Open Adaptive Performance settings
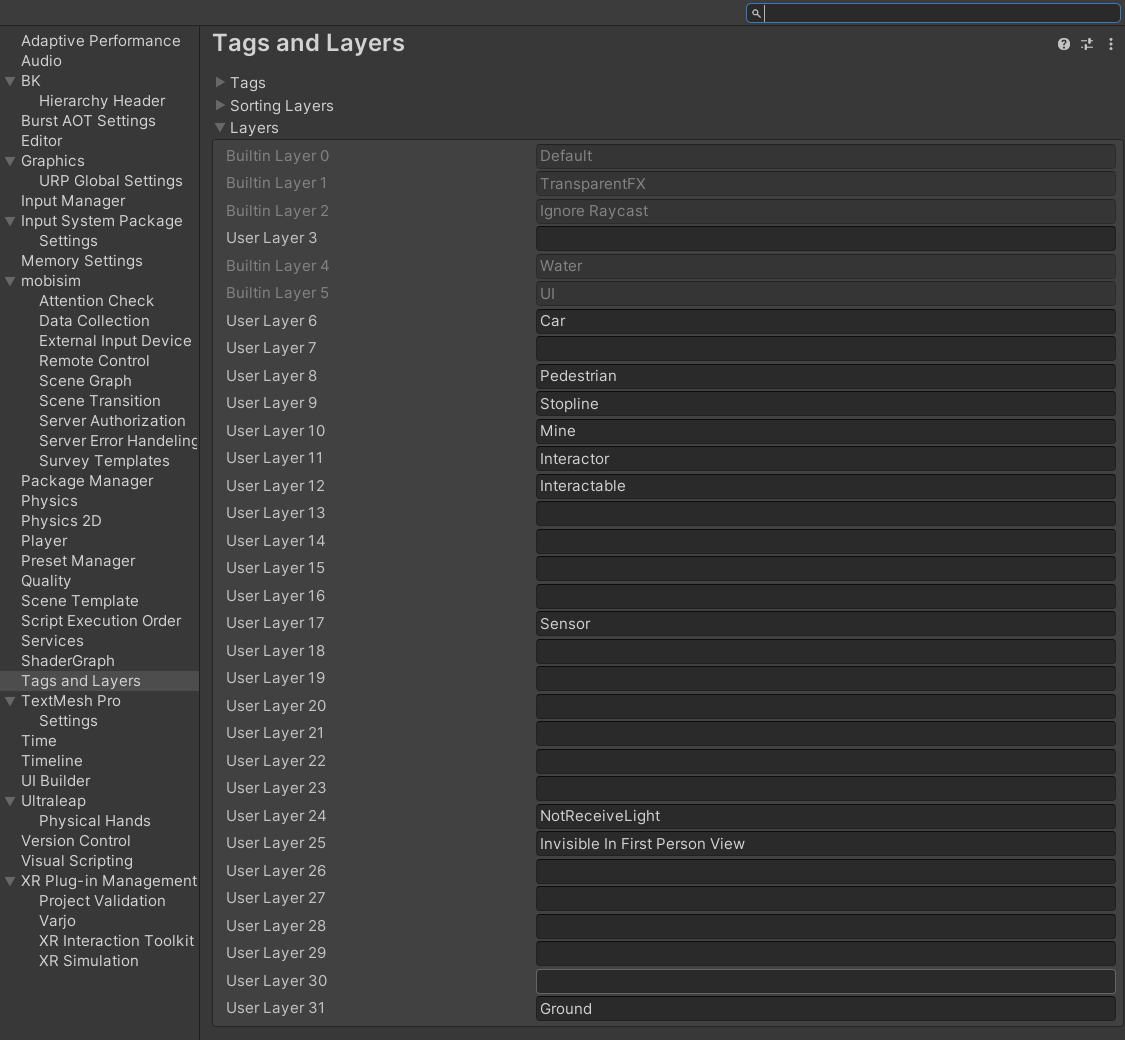Image resolution: width=1125 pixels, height=1040 pixels. (100, 41)
